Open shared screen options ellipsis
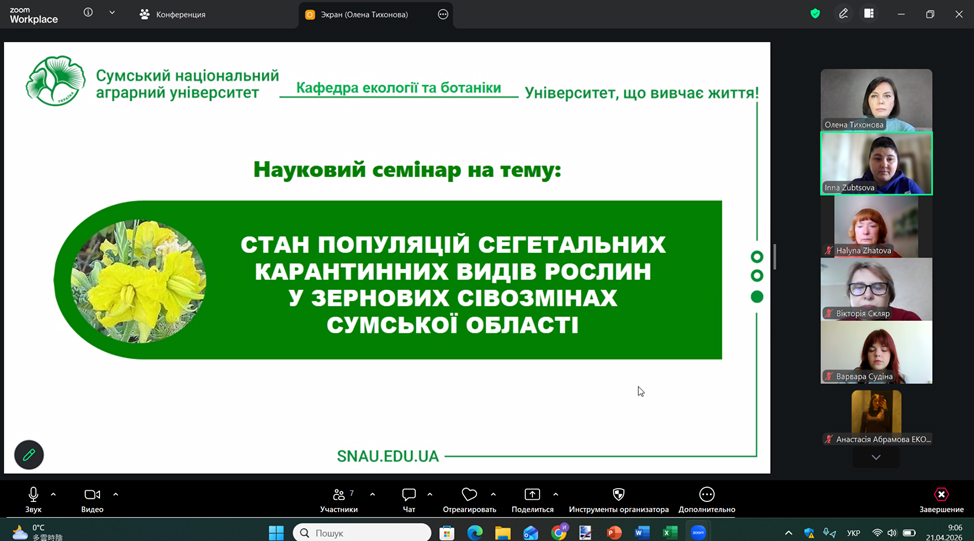The image size is (974, 541). [x=443, y=15]
